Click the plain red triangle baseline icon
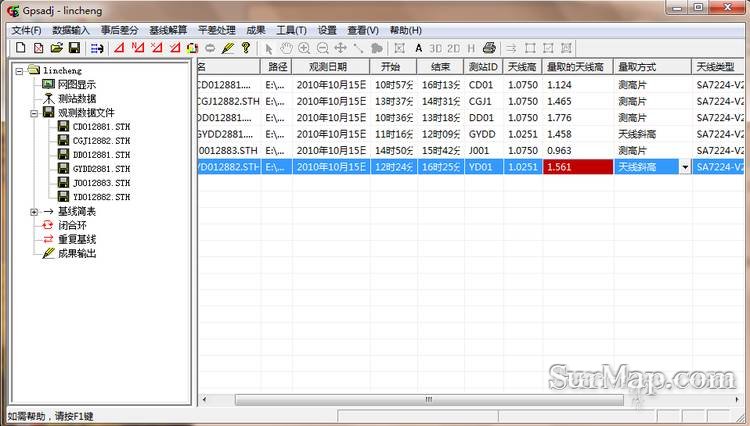The image size is (750, 426). [x=120, y=48]
